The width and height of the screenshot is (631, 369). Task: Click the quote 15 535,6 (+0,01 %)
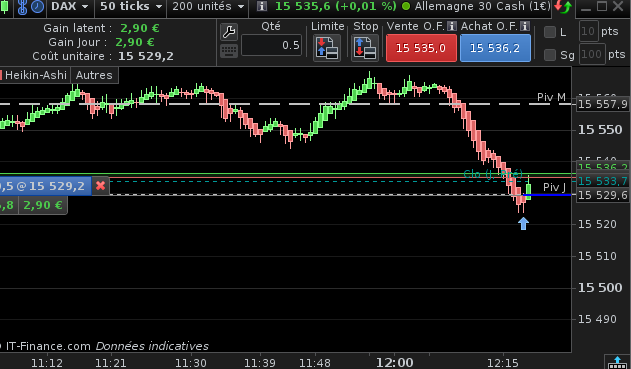336,6
